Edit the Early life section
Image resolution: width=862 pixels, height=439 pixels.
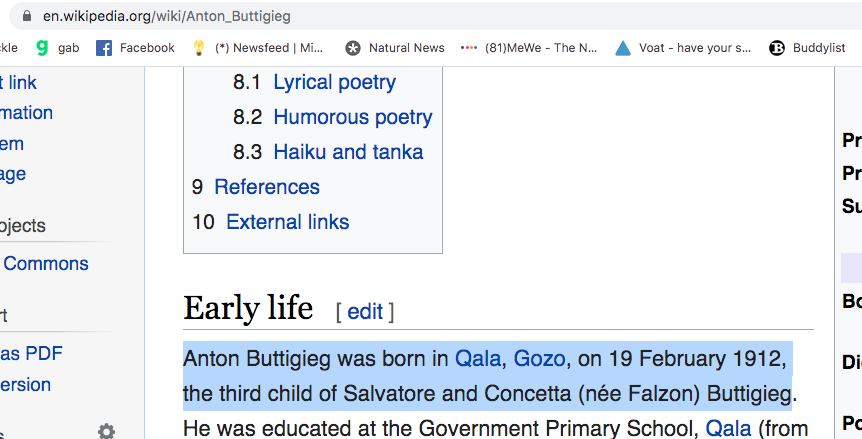pyautogui.click(x=365, y=312)
